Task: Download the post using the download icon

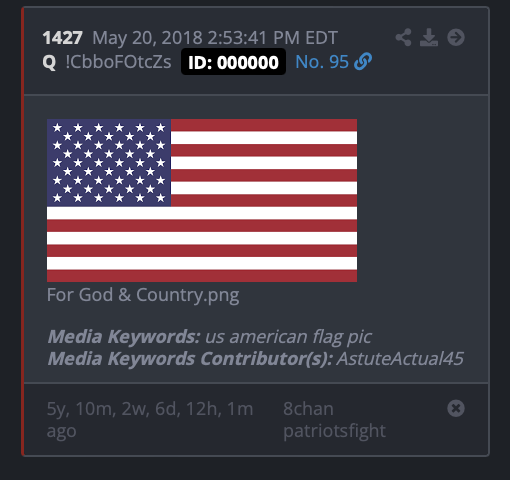Action: pyautogui.click(x=429, y=37)
